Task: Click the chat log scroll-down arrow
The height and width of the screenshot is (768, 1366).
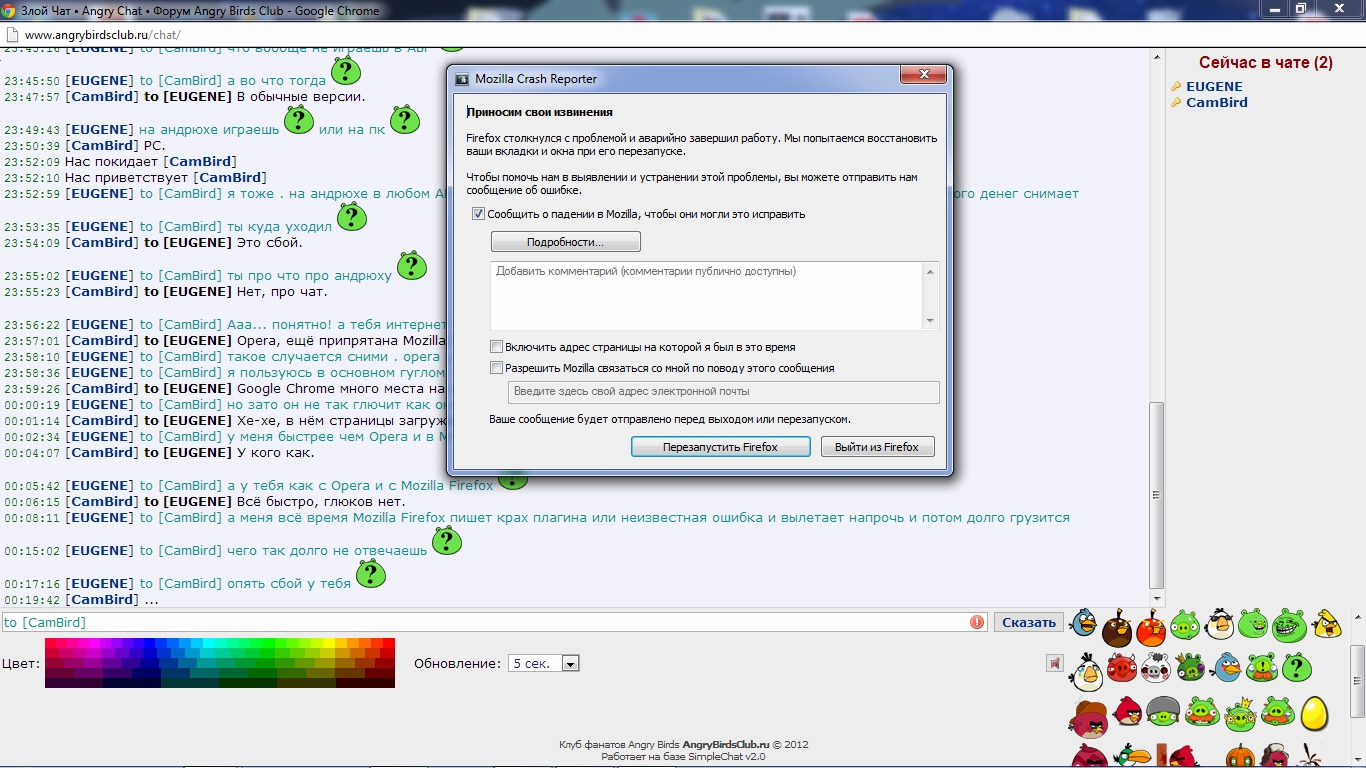Action: coord(1157,598)
